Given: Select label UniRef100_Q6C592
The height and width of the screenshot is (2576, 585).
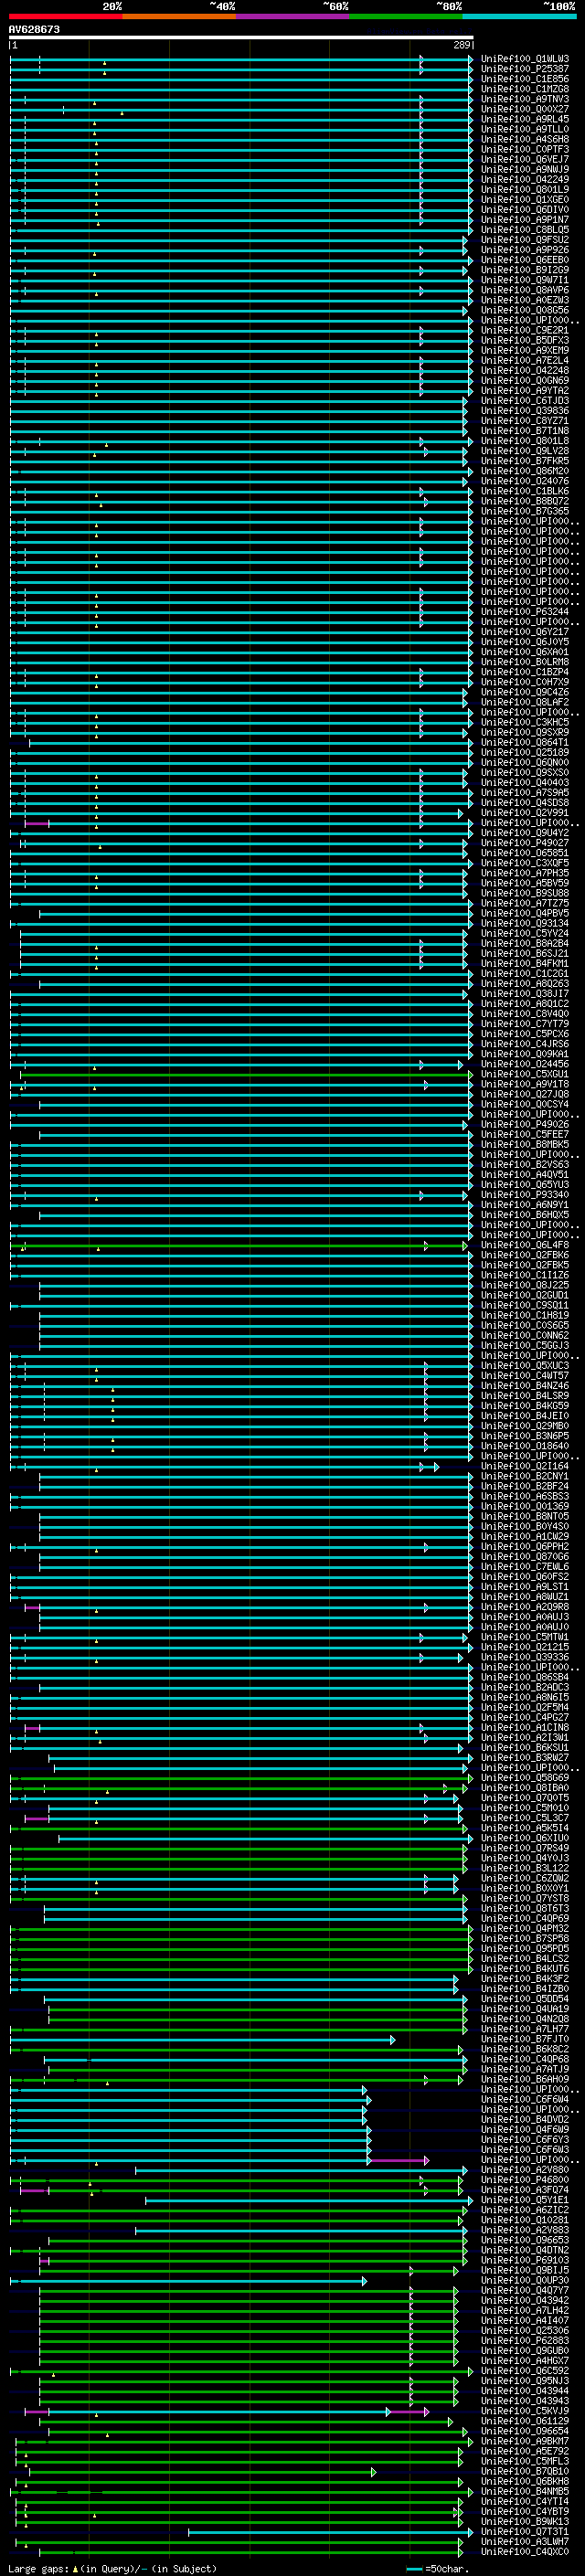Looking at the screenshot, I should point(524,2372).
